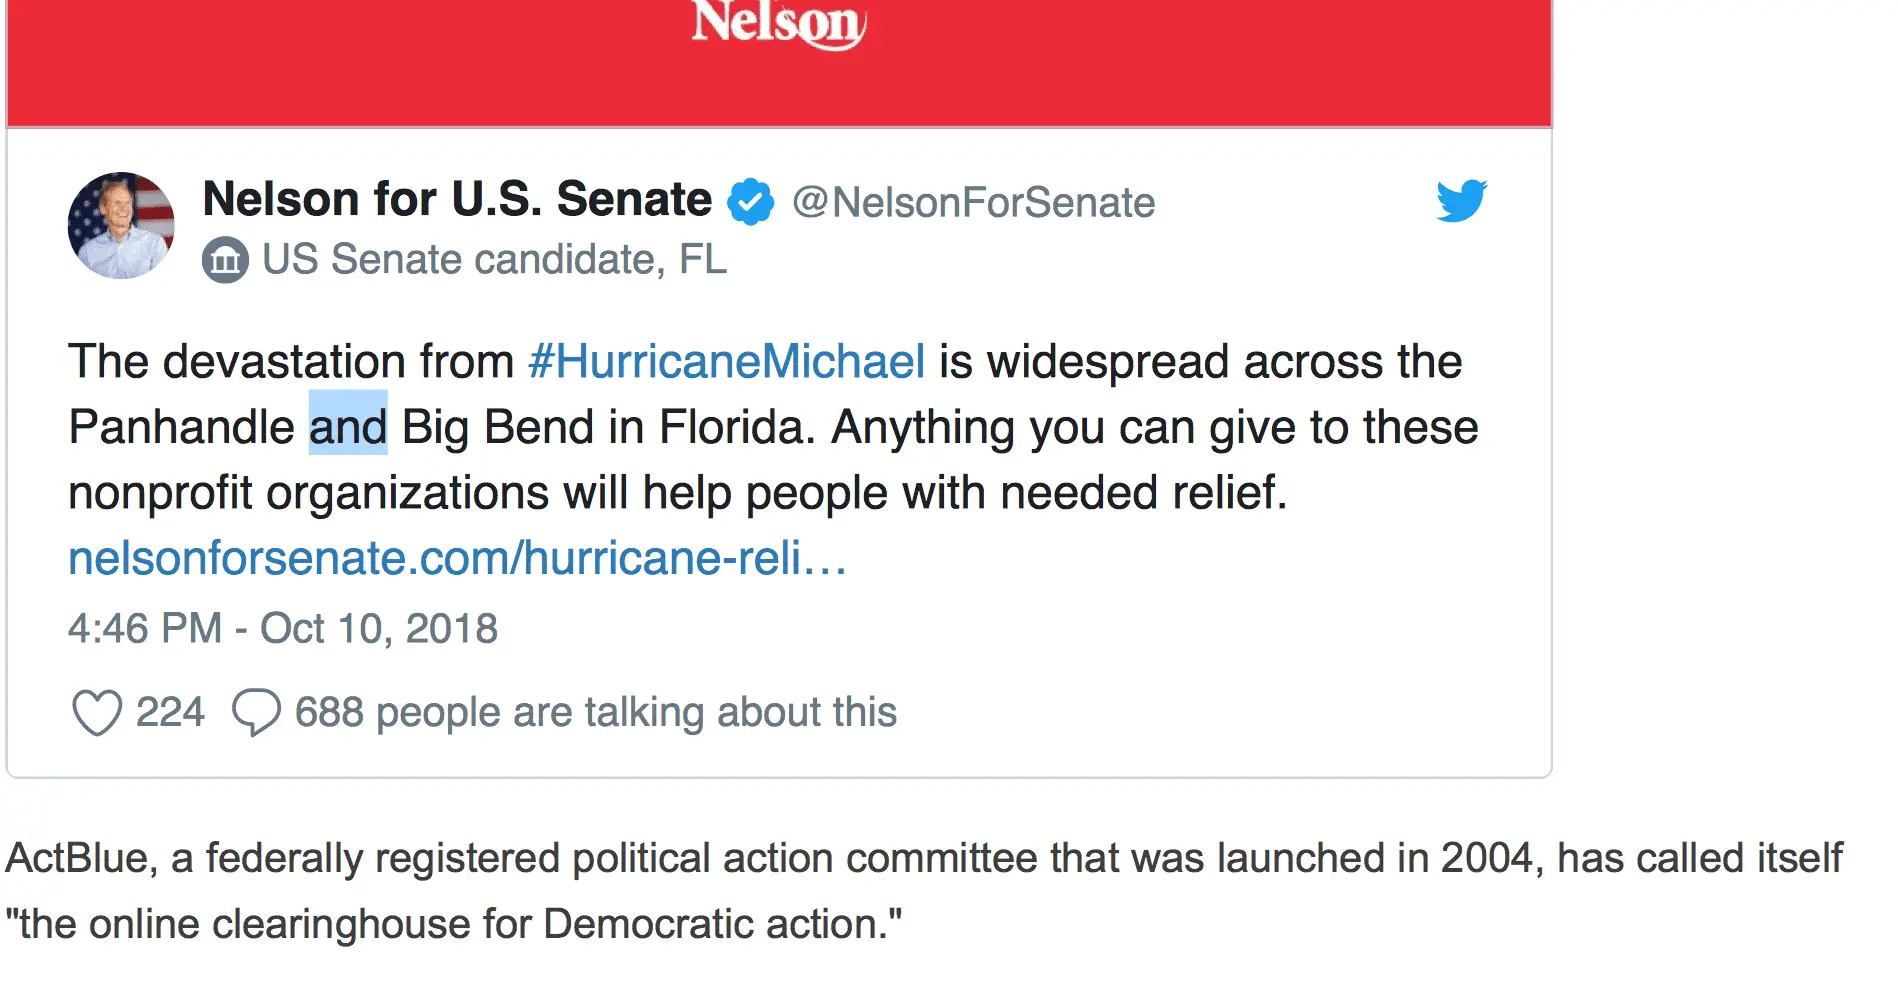Open the @NelsonForSenate handle

tap(973, 203)
